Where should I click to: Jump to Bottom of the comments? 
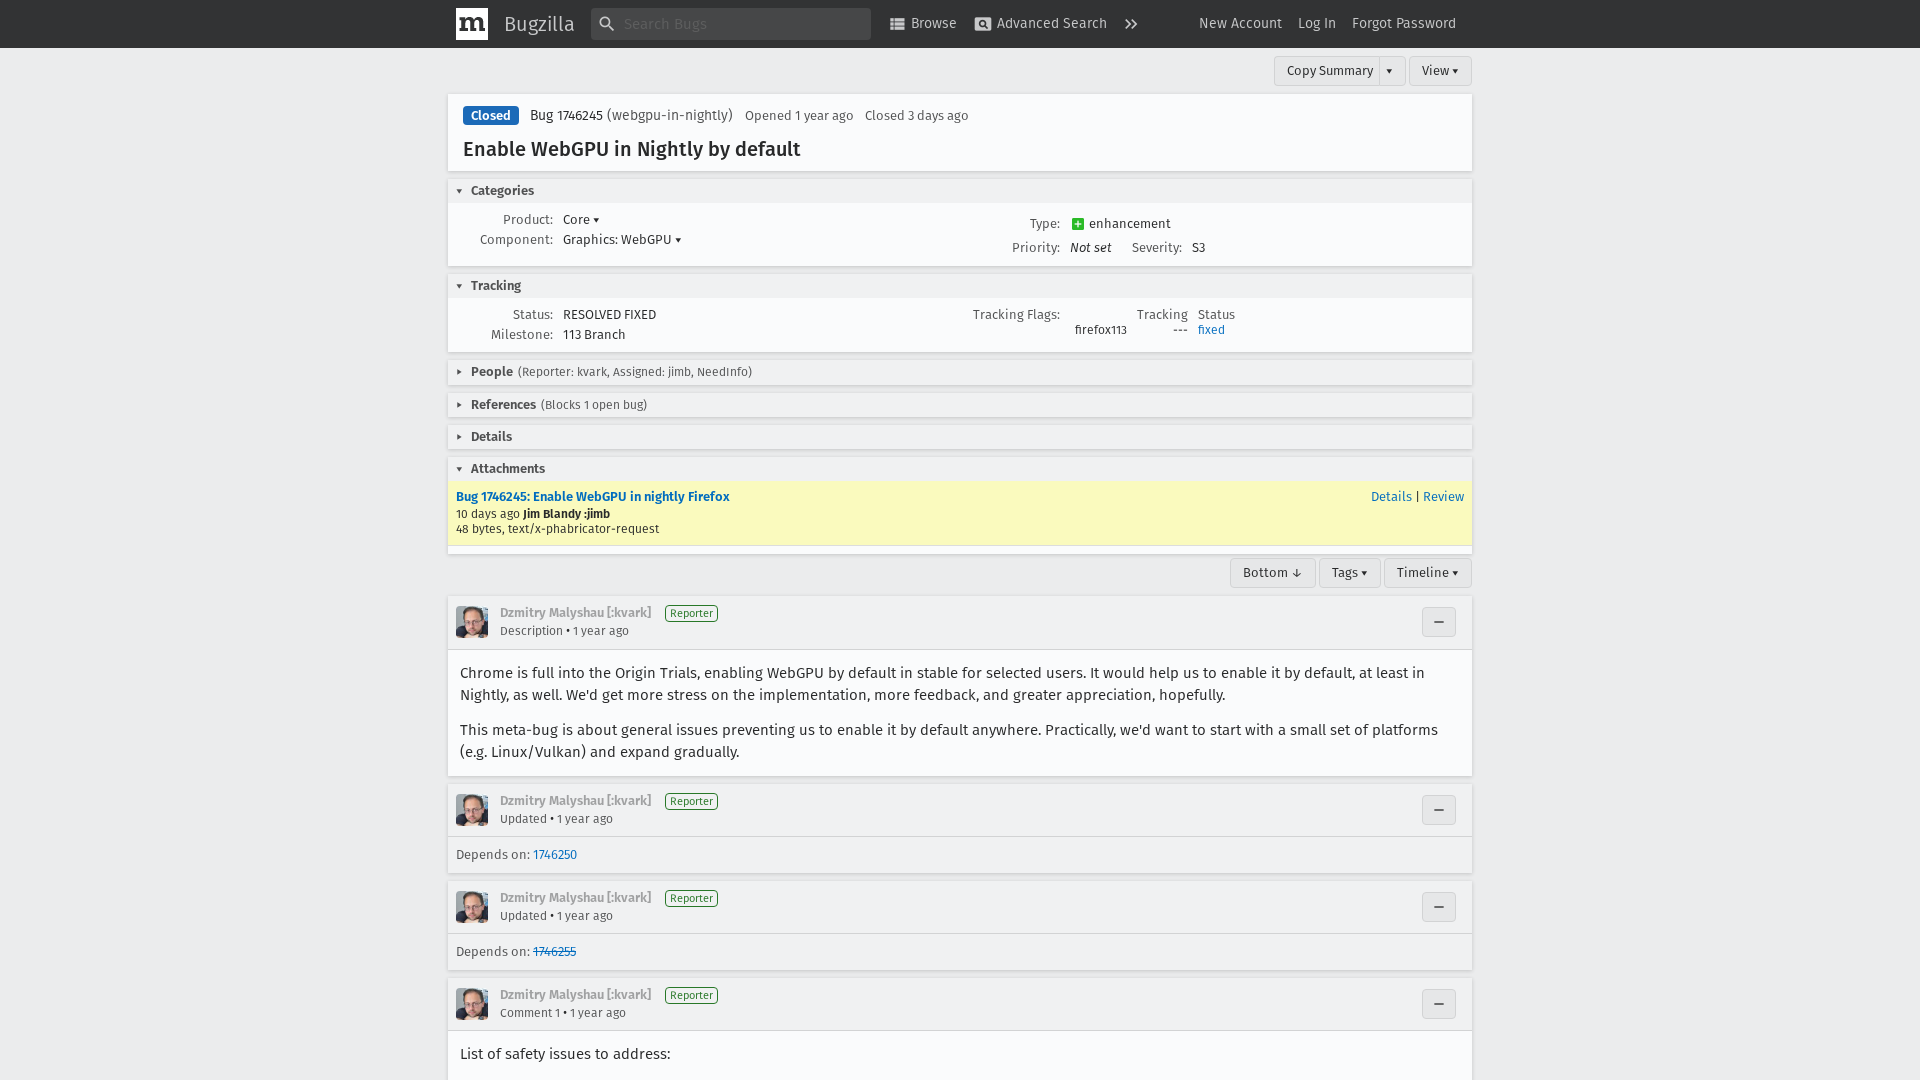pyautogui.click(x=1272, y=573)
